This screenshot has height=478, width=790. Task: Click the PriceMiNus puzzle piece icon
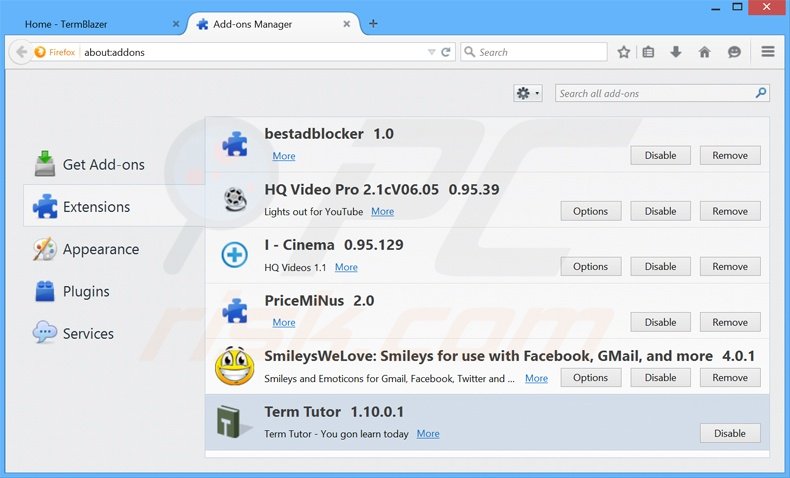pyautogui.click(x=235, y=310)
